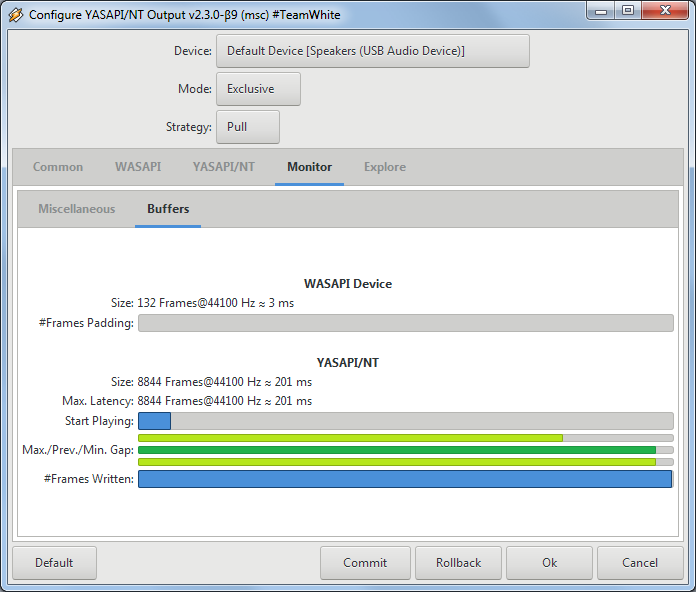Cancel the configuration dialog
Viewport: 696px width, 592px height.
coord(639,563)
